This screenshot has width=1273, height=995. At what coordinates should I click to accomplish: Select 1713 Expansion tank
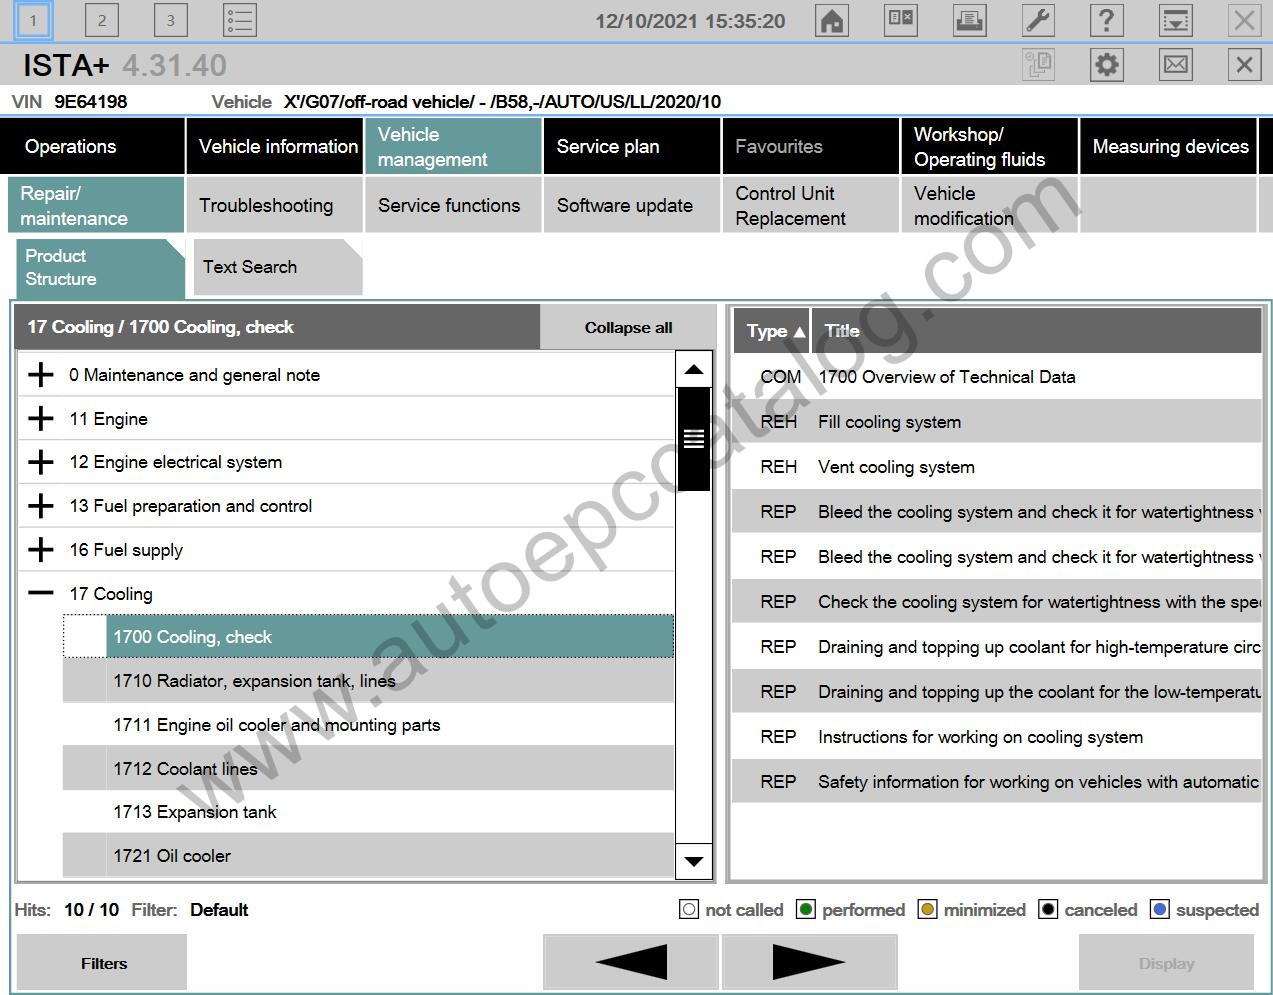tap(369, 812)
